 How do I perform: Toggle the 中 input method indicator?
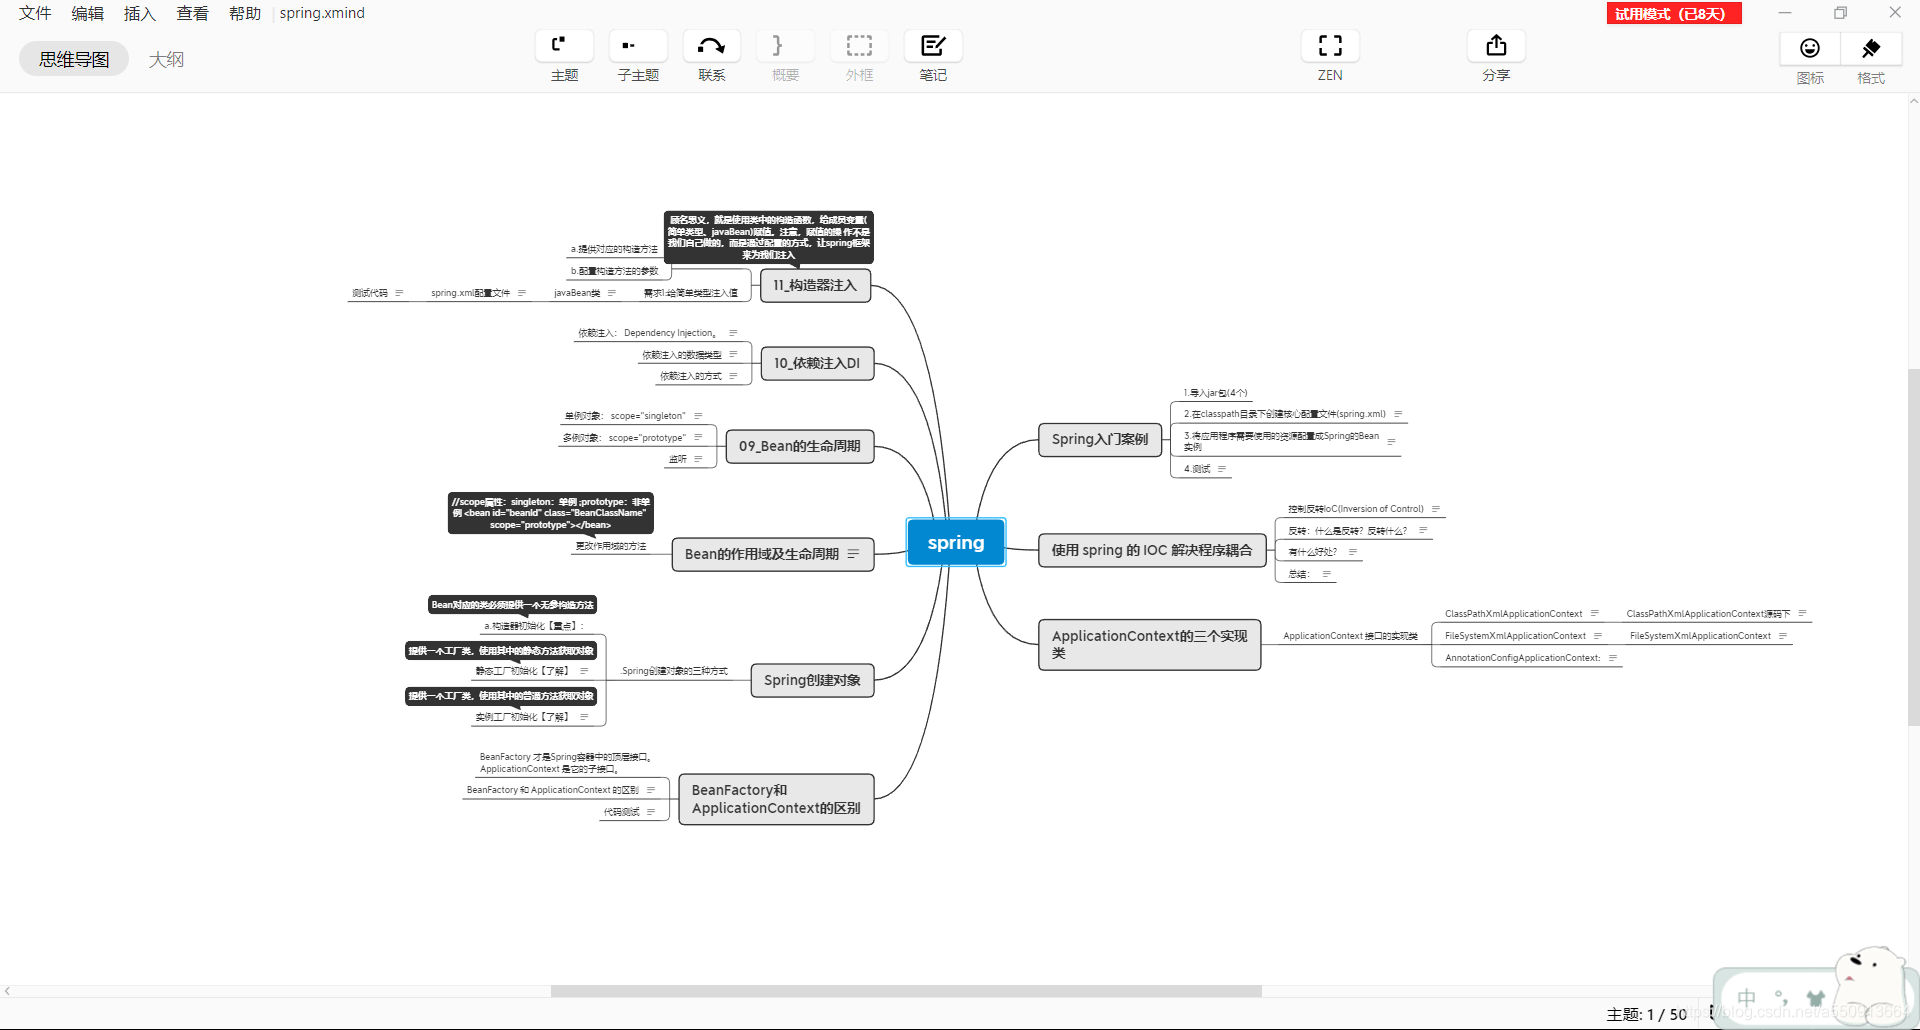pos(1746,998)
